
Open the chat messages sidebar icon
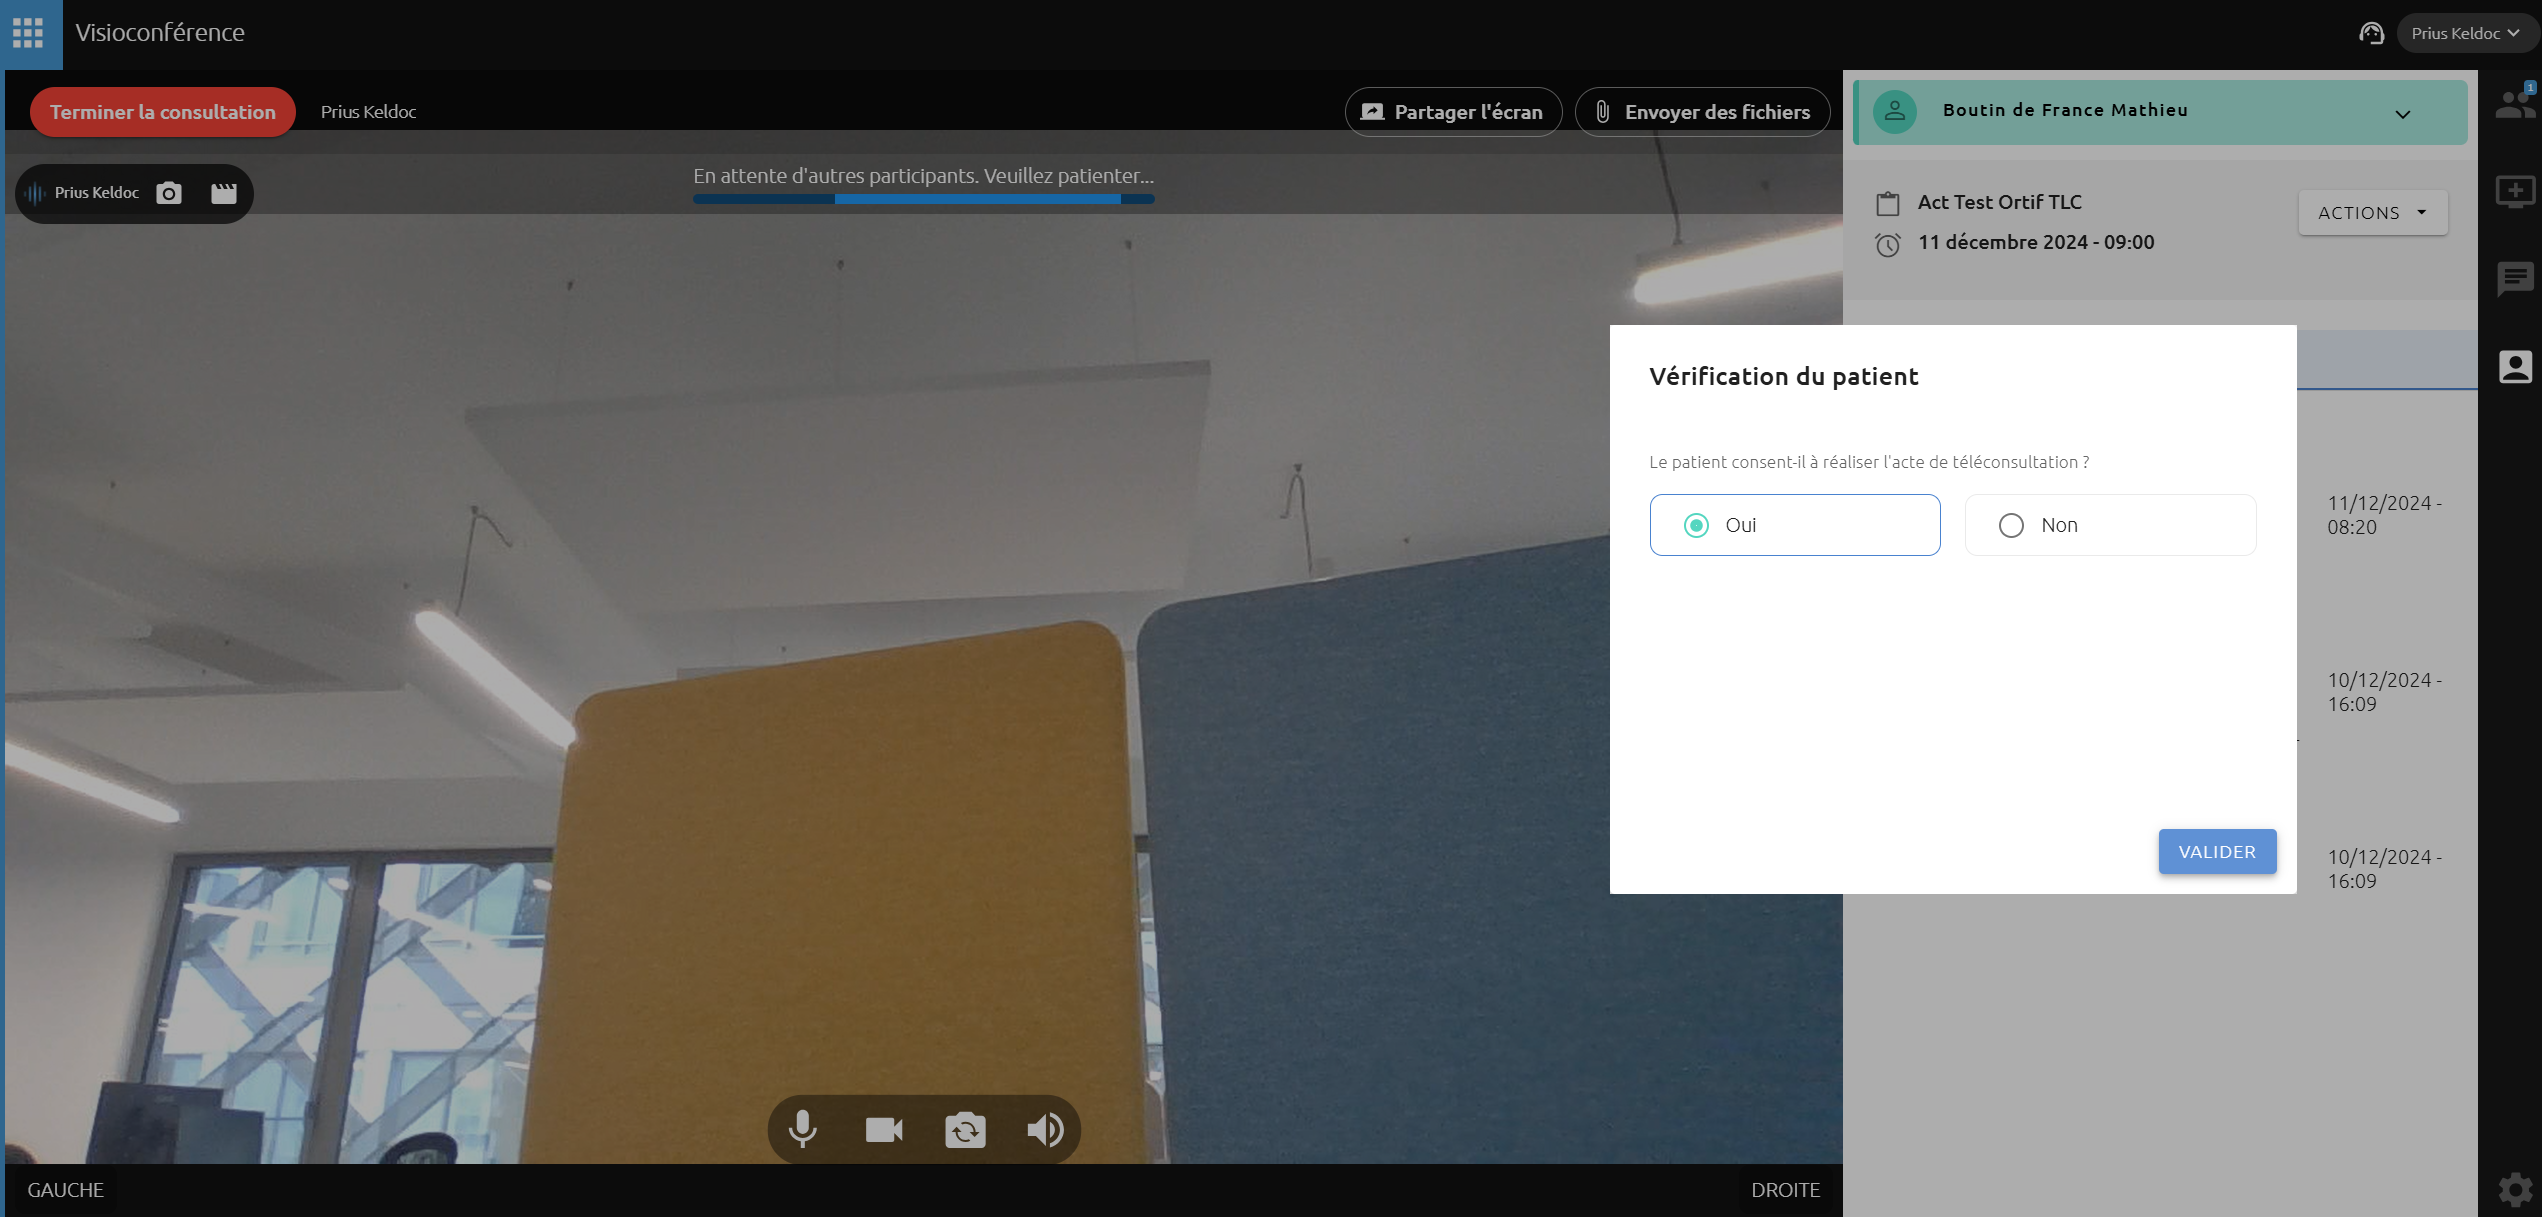pyautogui.click(x=2515, y=278)
